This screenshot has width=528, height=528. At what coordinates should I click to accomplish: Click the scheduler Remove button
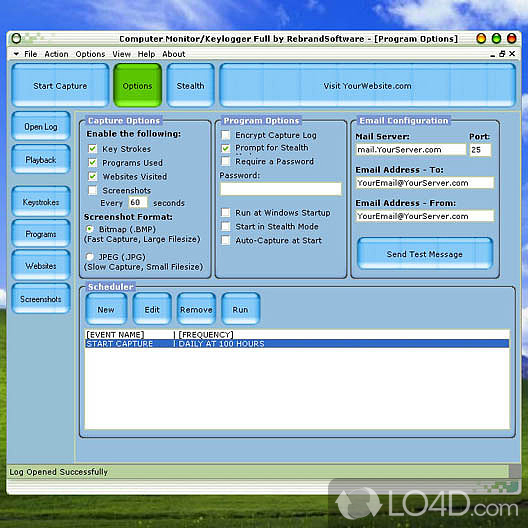[x=196, y=309]
